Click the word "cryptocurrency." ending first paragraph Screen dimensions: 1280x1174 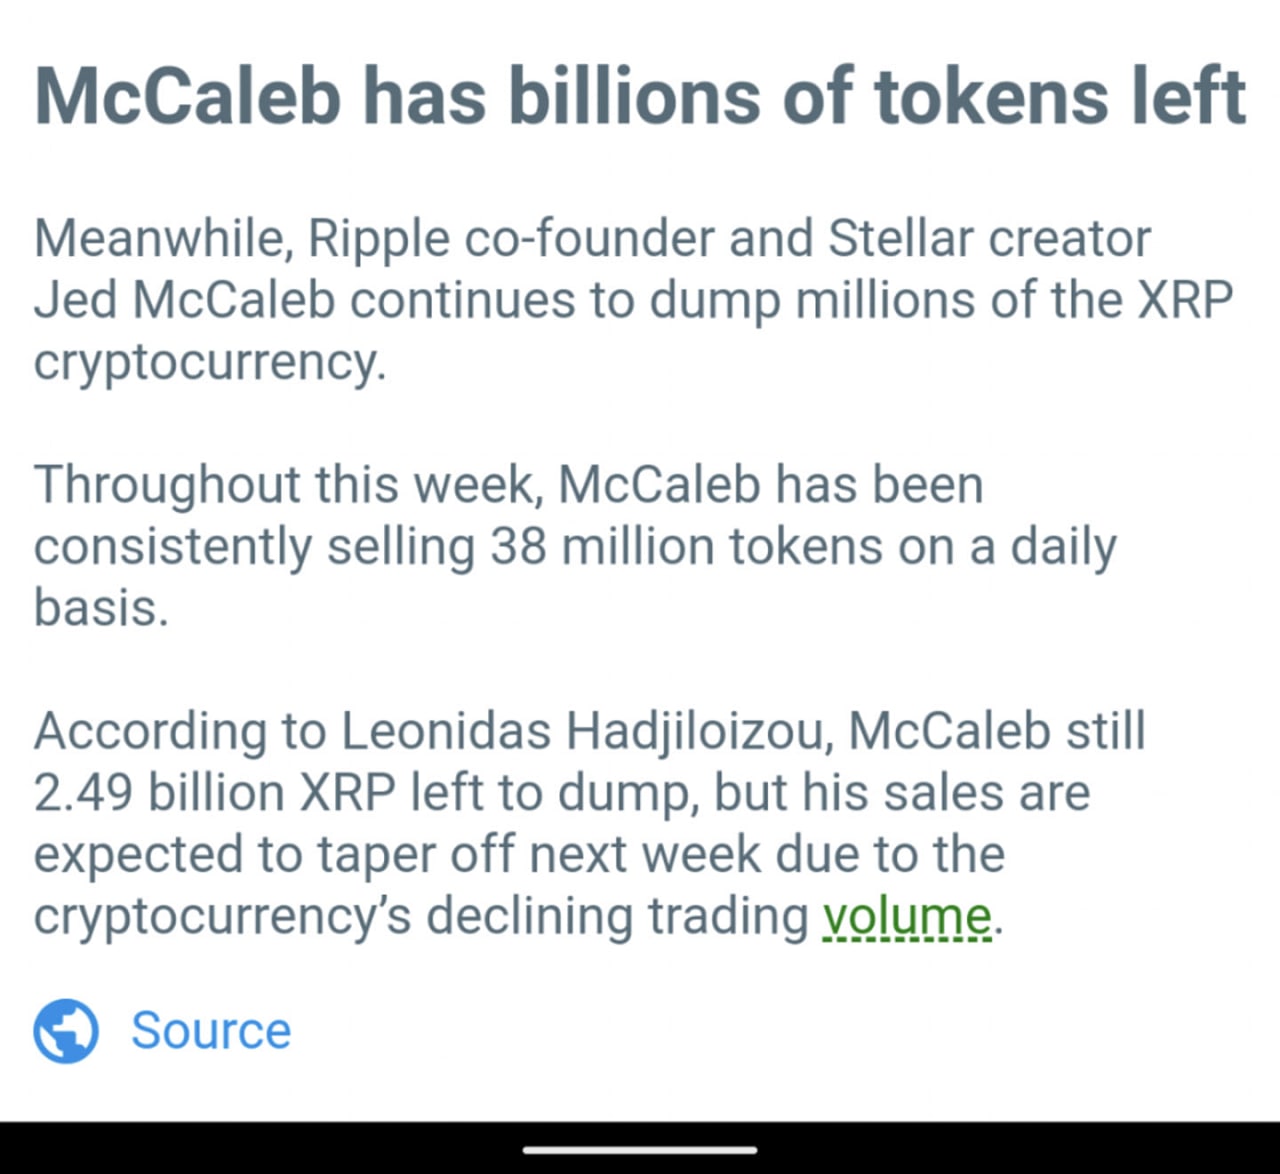210,362
